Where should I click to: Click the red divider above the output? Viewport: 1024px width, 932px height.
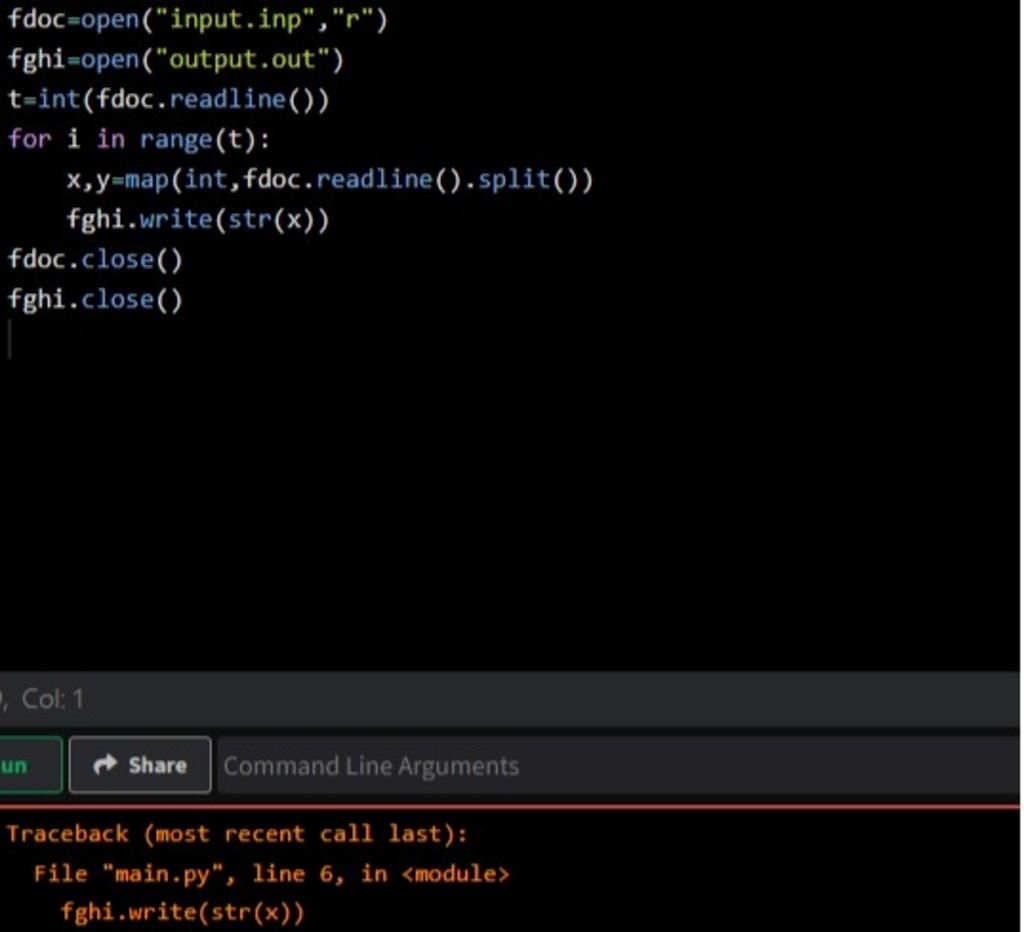510,805
